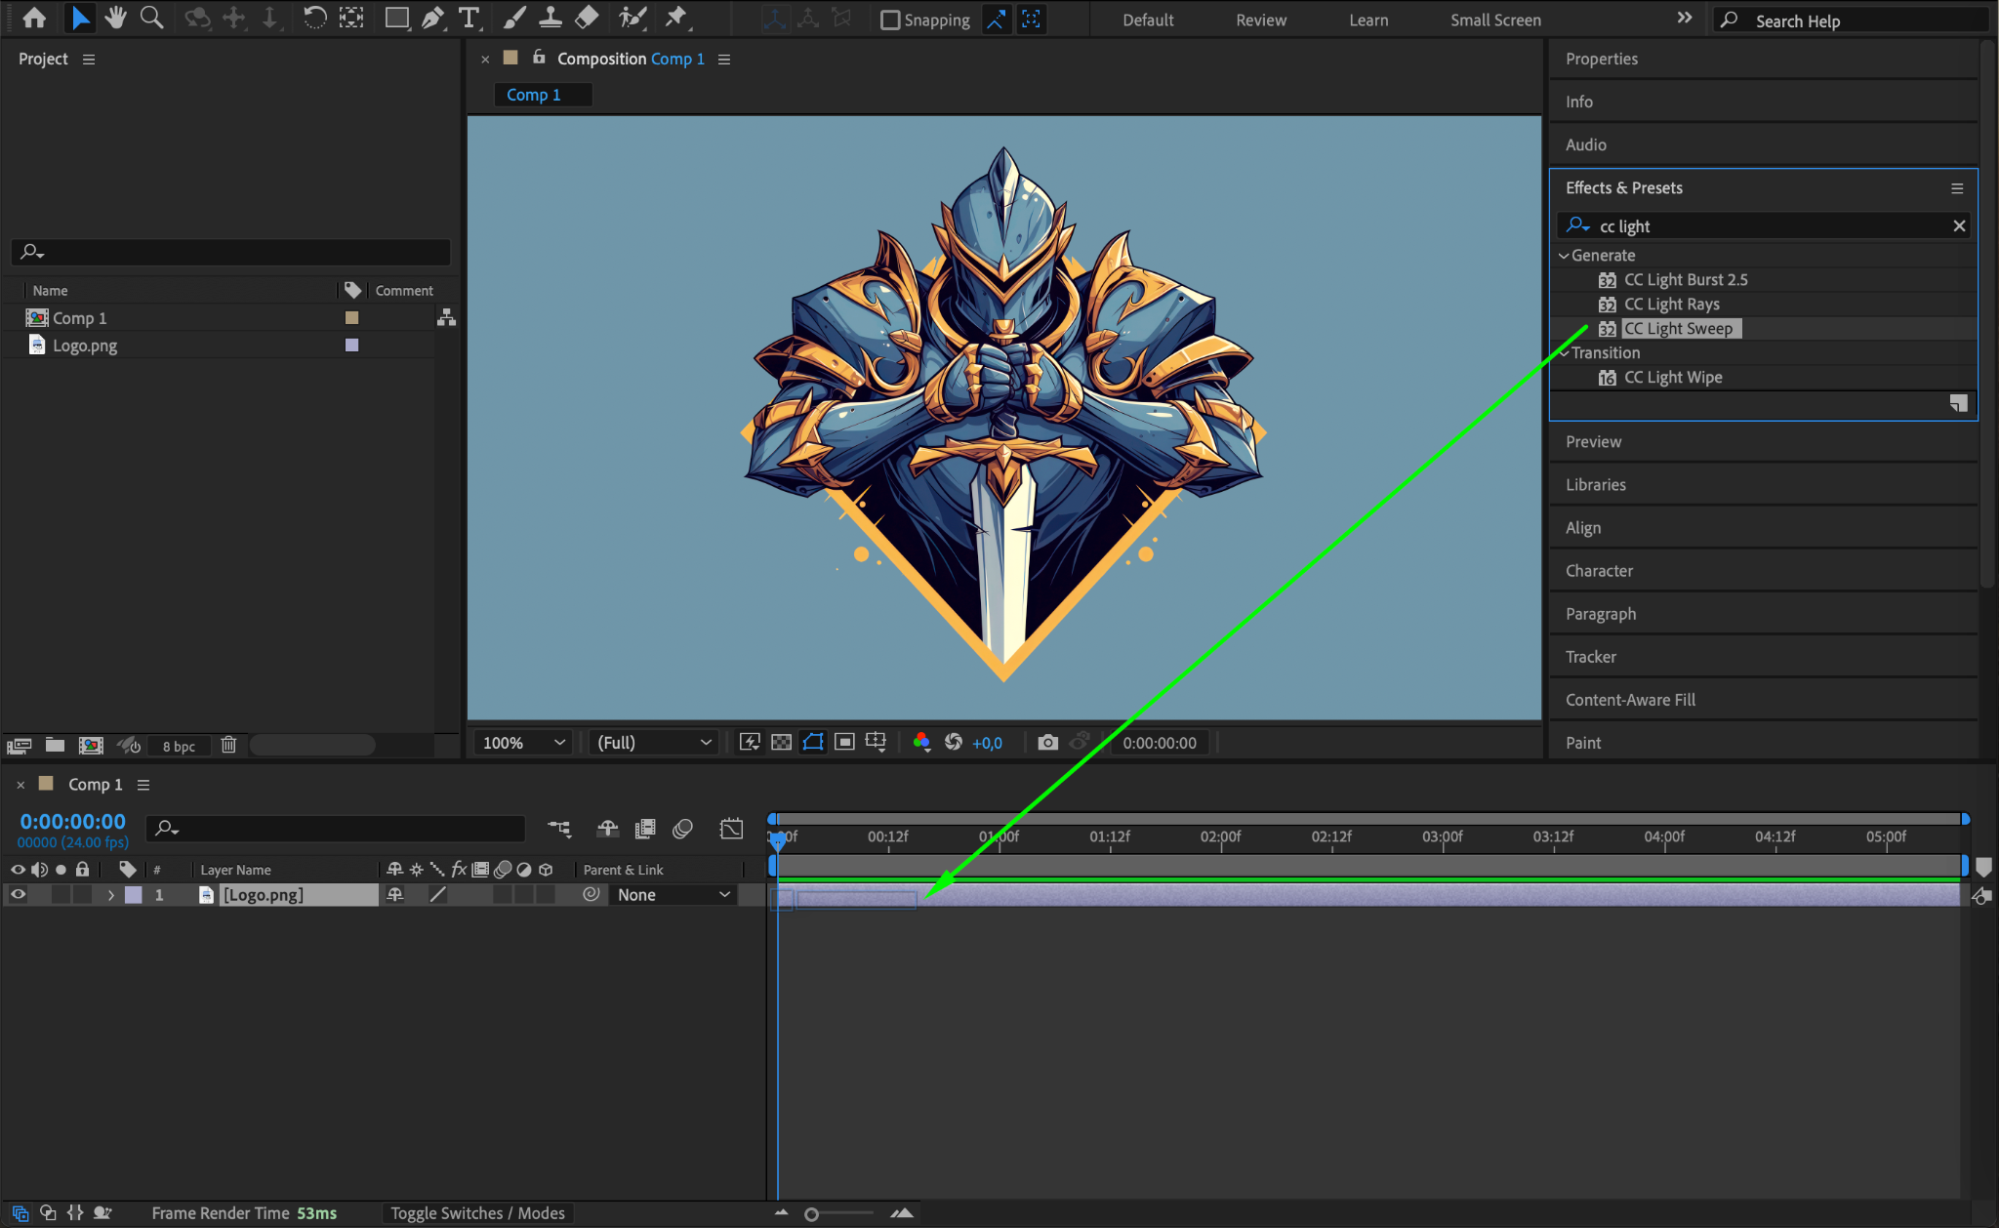Click the Comp 1 label color swatch
This screenshot has height=1228, width=1999.
coord(351,318)
